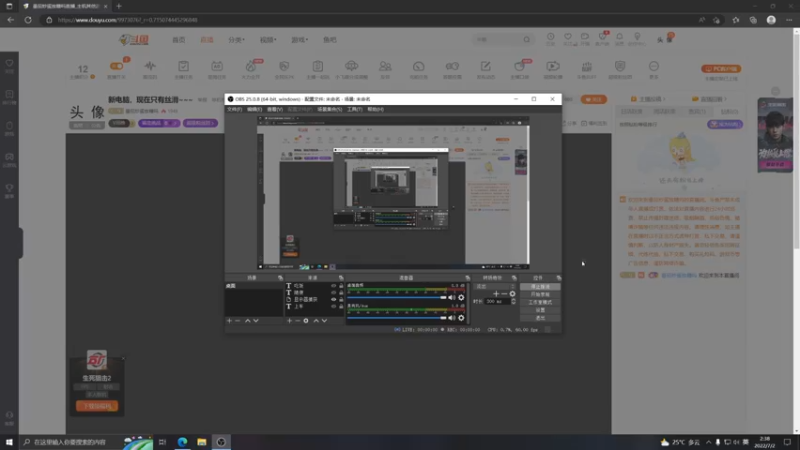Viewport: 800px width, 450px height.
Task: Mute the 麦克风/Aux microphone channel
Action: [452, 318]
